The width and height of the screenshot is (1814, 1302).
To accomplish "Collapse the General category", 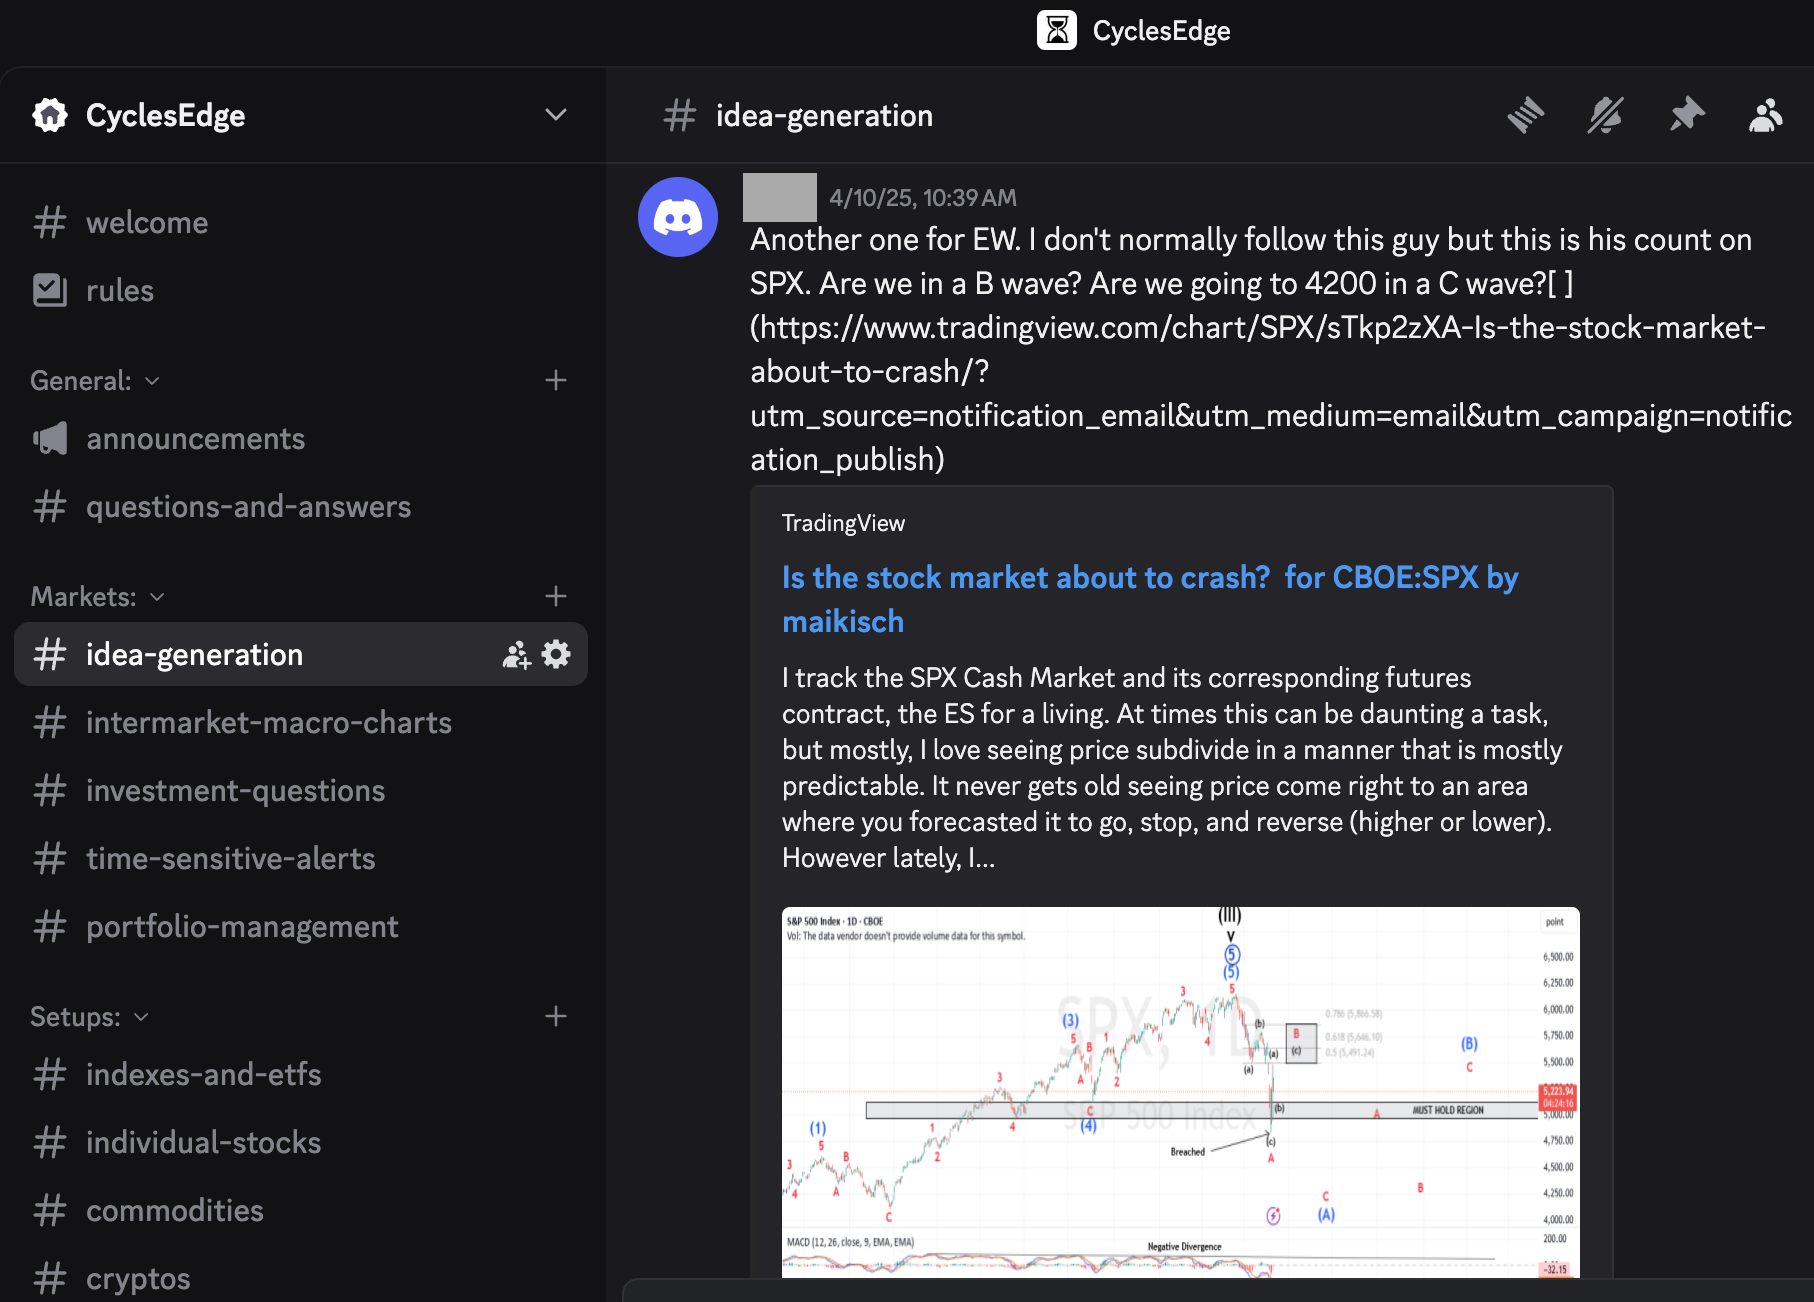I will click(x=95, y=380).
